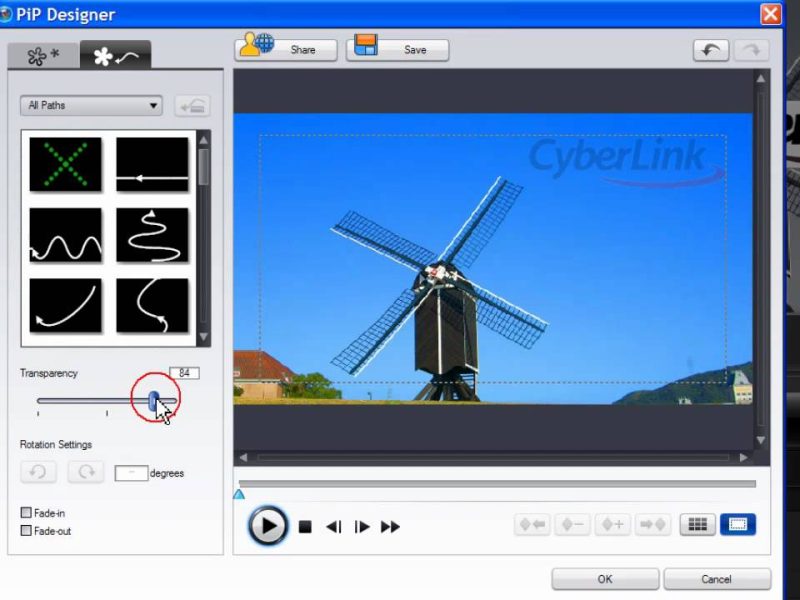This screenshot has height=600, width=800.
Task: Rotate counterclockwise using the left rotation button
Action: tap(38, 472)
